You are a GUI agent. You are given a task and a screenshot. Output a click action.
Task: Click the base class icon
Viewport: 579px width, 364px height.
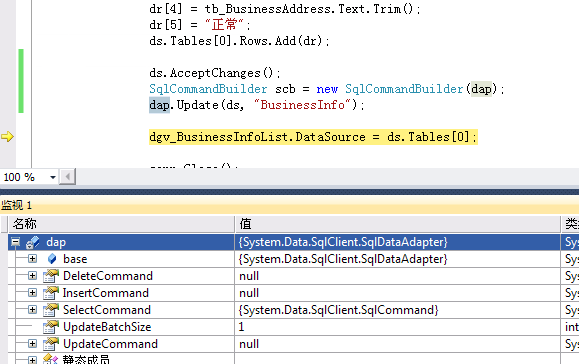[52, 259]
